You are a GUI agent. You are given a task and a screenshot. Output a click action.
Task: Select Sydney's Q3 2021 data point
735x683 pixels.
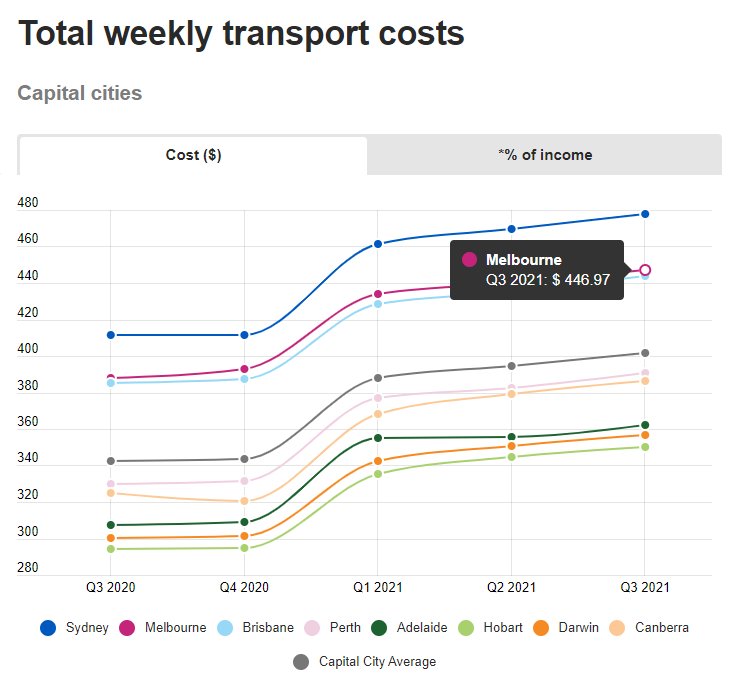pos(645,214)
